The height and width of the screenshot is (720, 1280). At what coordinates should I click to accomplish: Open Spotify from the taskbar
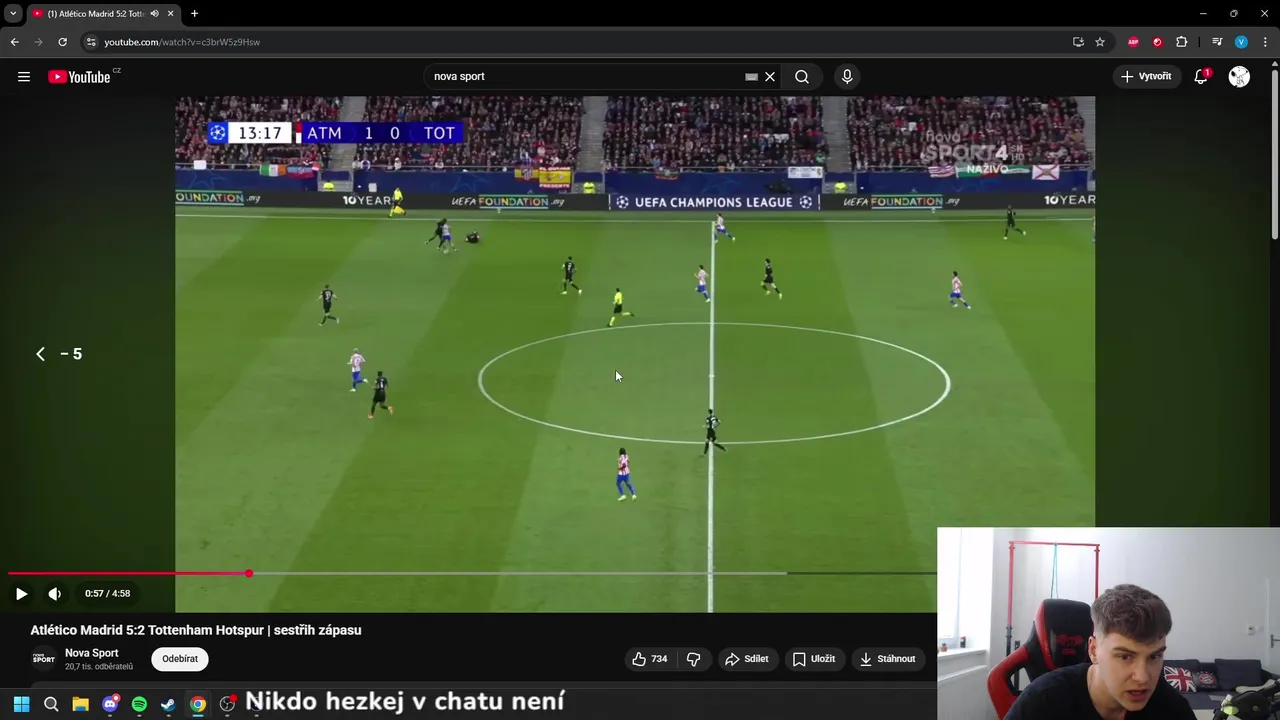point(139,704)
